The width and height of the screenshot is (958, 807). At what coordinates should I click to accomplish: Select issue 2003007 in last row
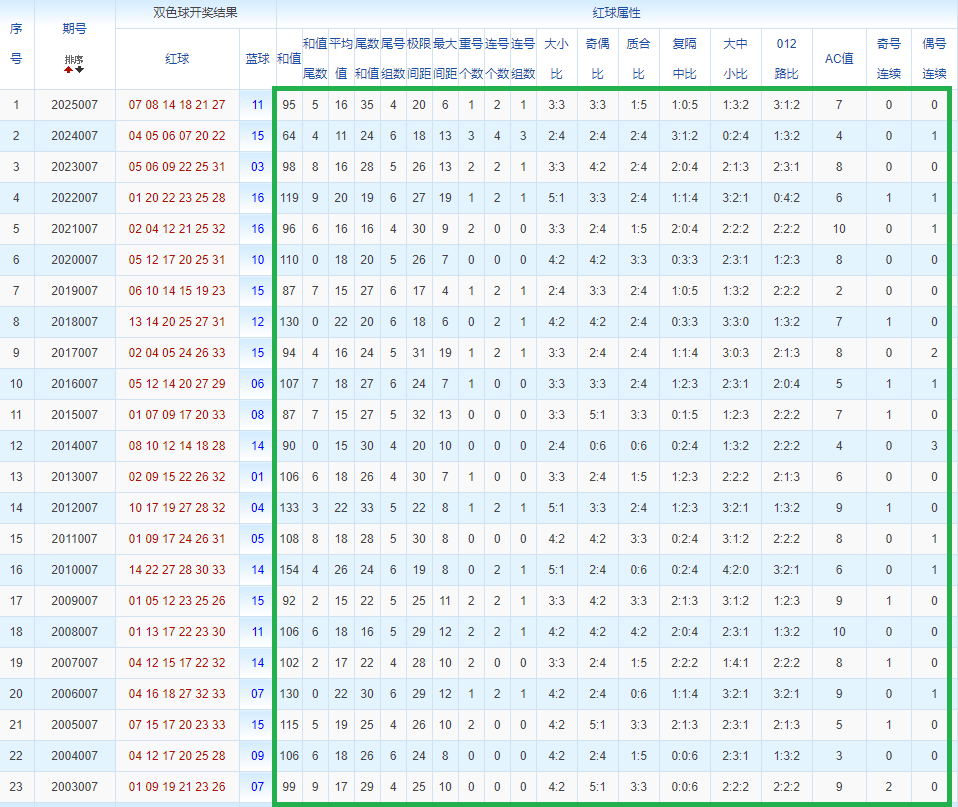coord(75,787)
